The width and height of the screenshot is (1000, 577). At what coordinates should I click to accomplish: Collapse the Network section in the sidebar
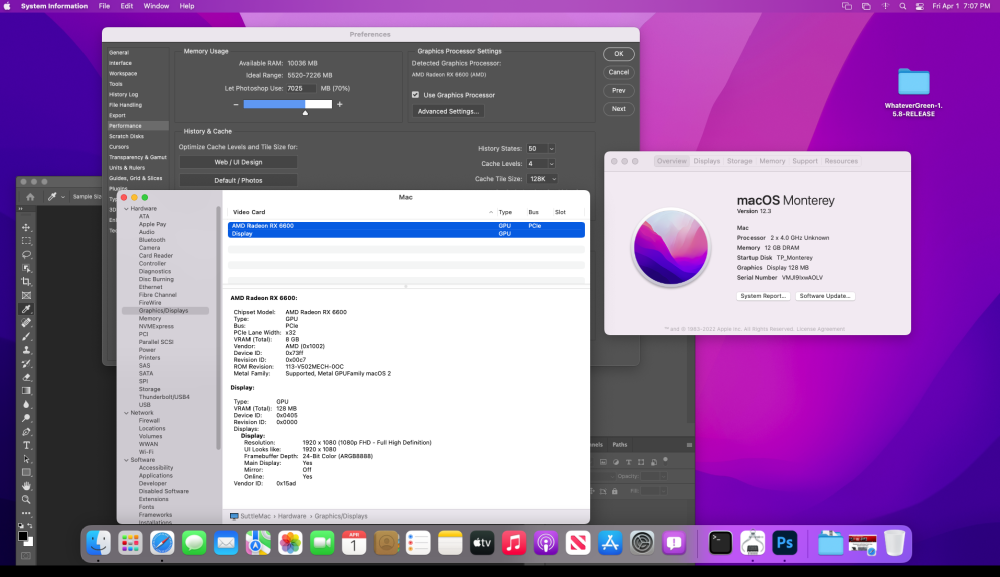pos(126,413)
